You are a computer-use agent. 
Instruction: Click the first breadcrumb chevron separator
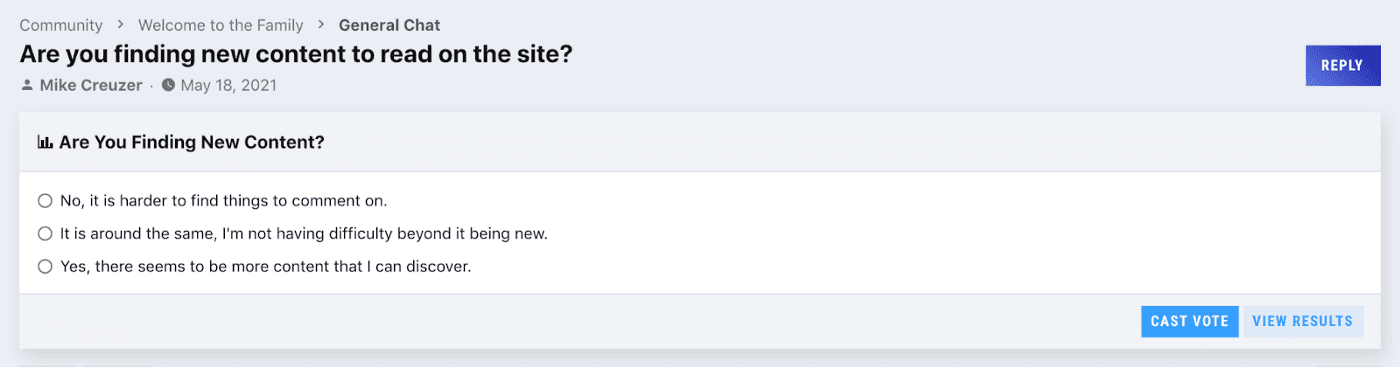[x=120, y=25]
